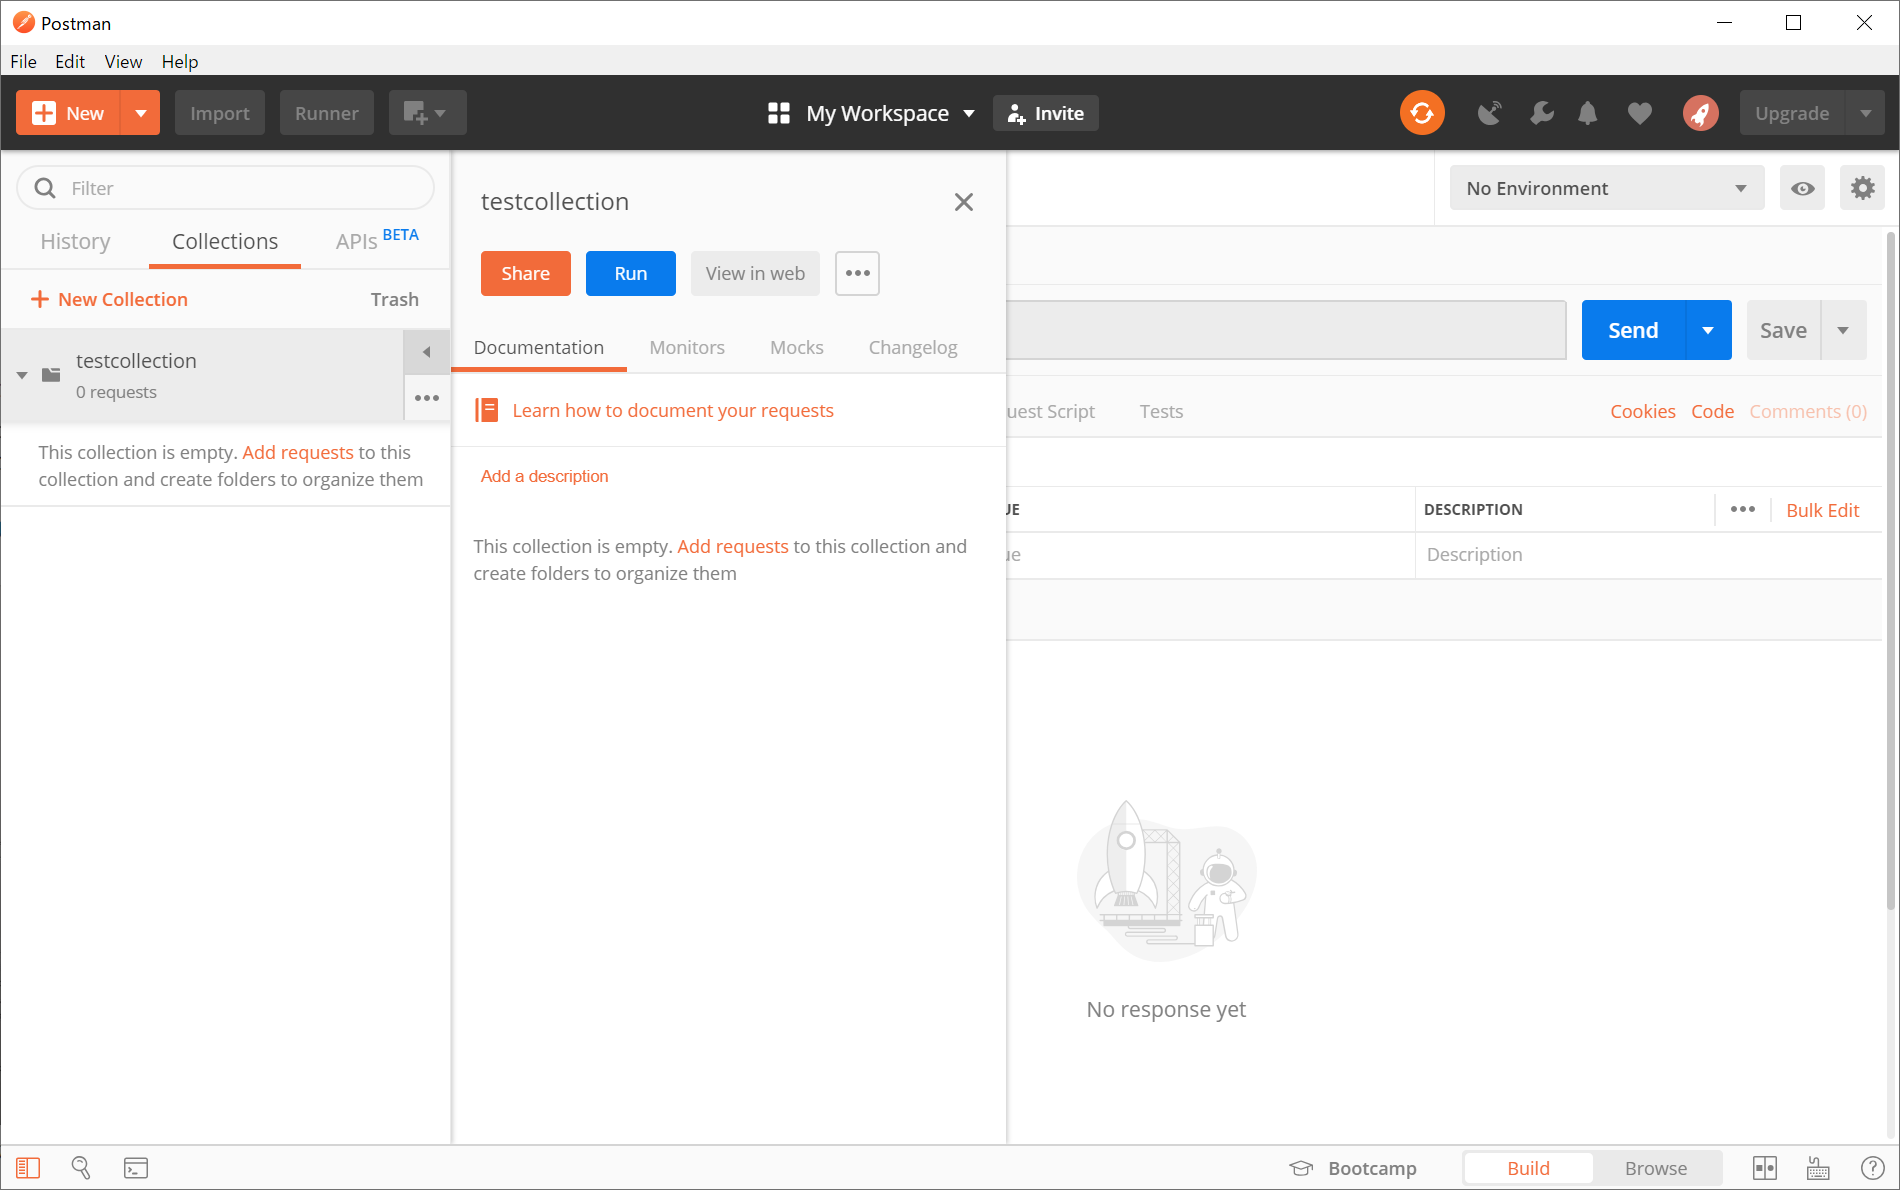Open the settings wrench menu
Image resolution: width=1900 pixels, height=1190 pixels.
point(1541,113)
